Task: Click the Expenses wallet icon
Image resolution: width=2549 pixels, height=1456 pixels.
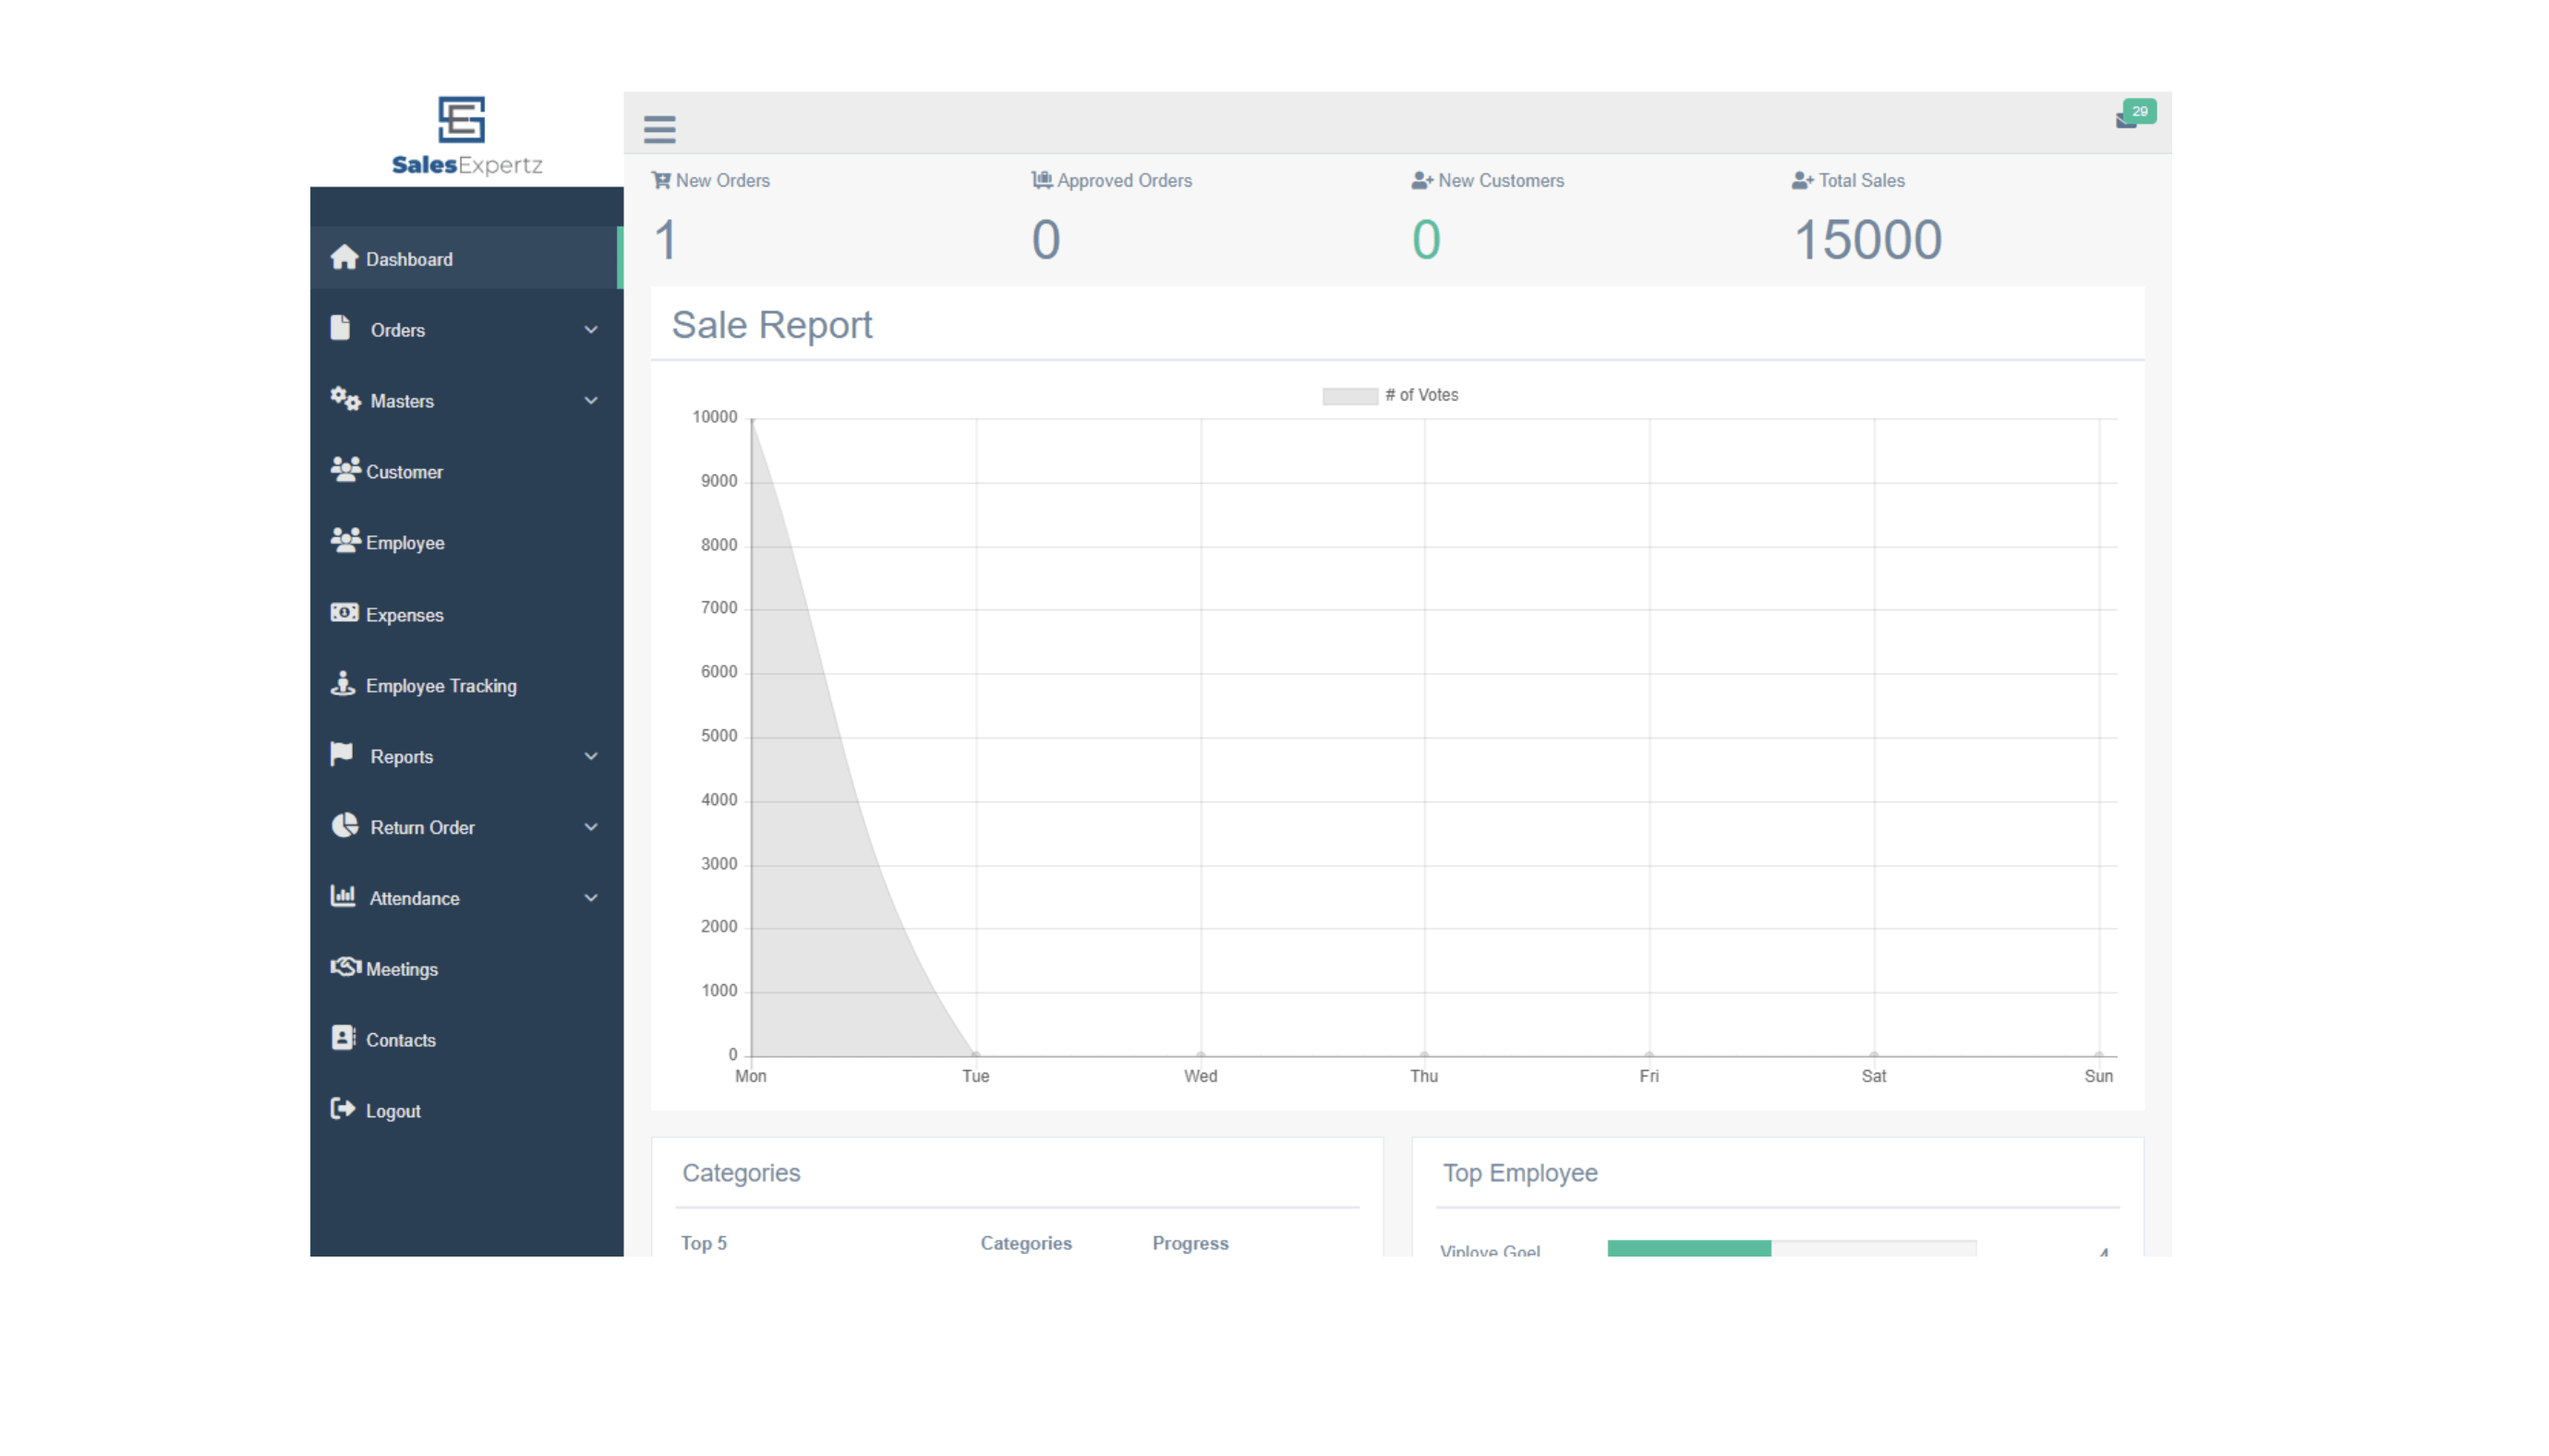Action: (344, 612)
